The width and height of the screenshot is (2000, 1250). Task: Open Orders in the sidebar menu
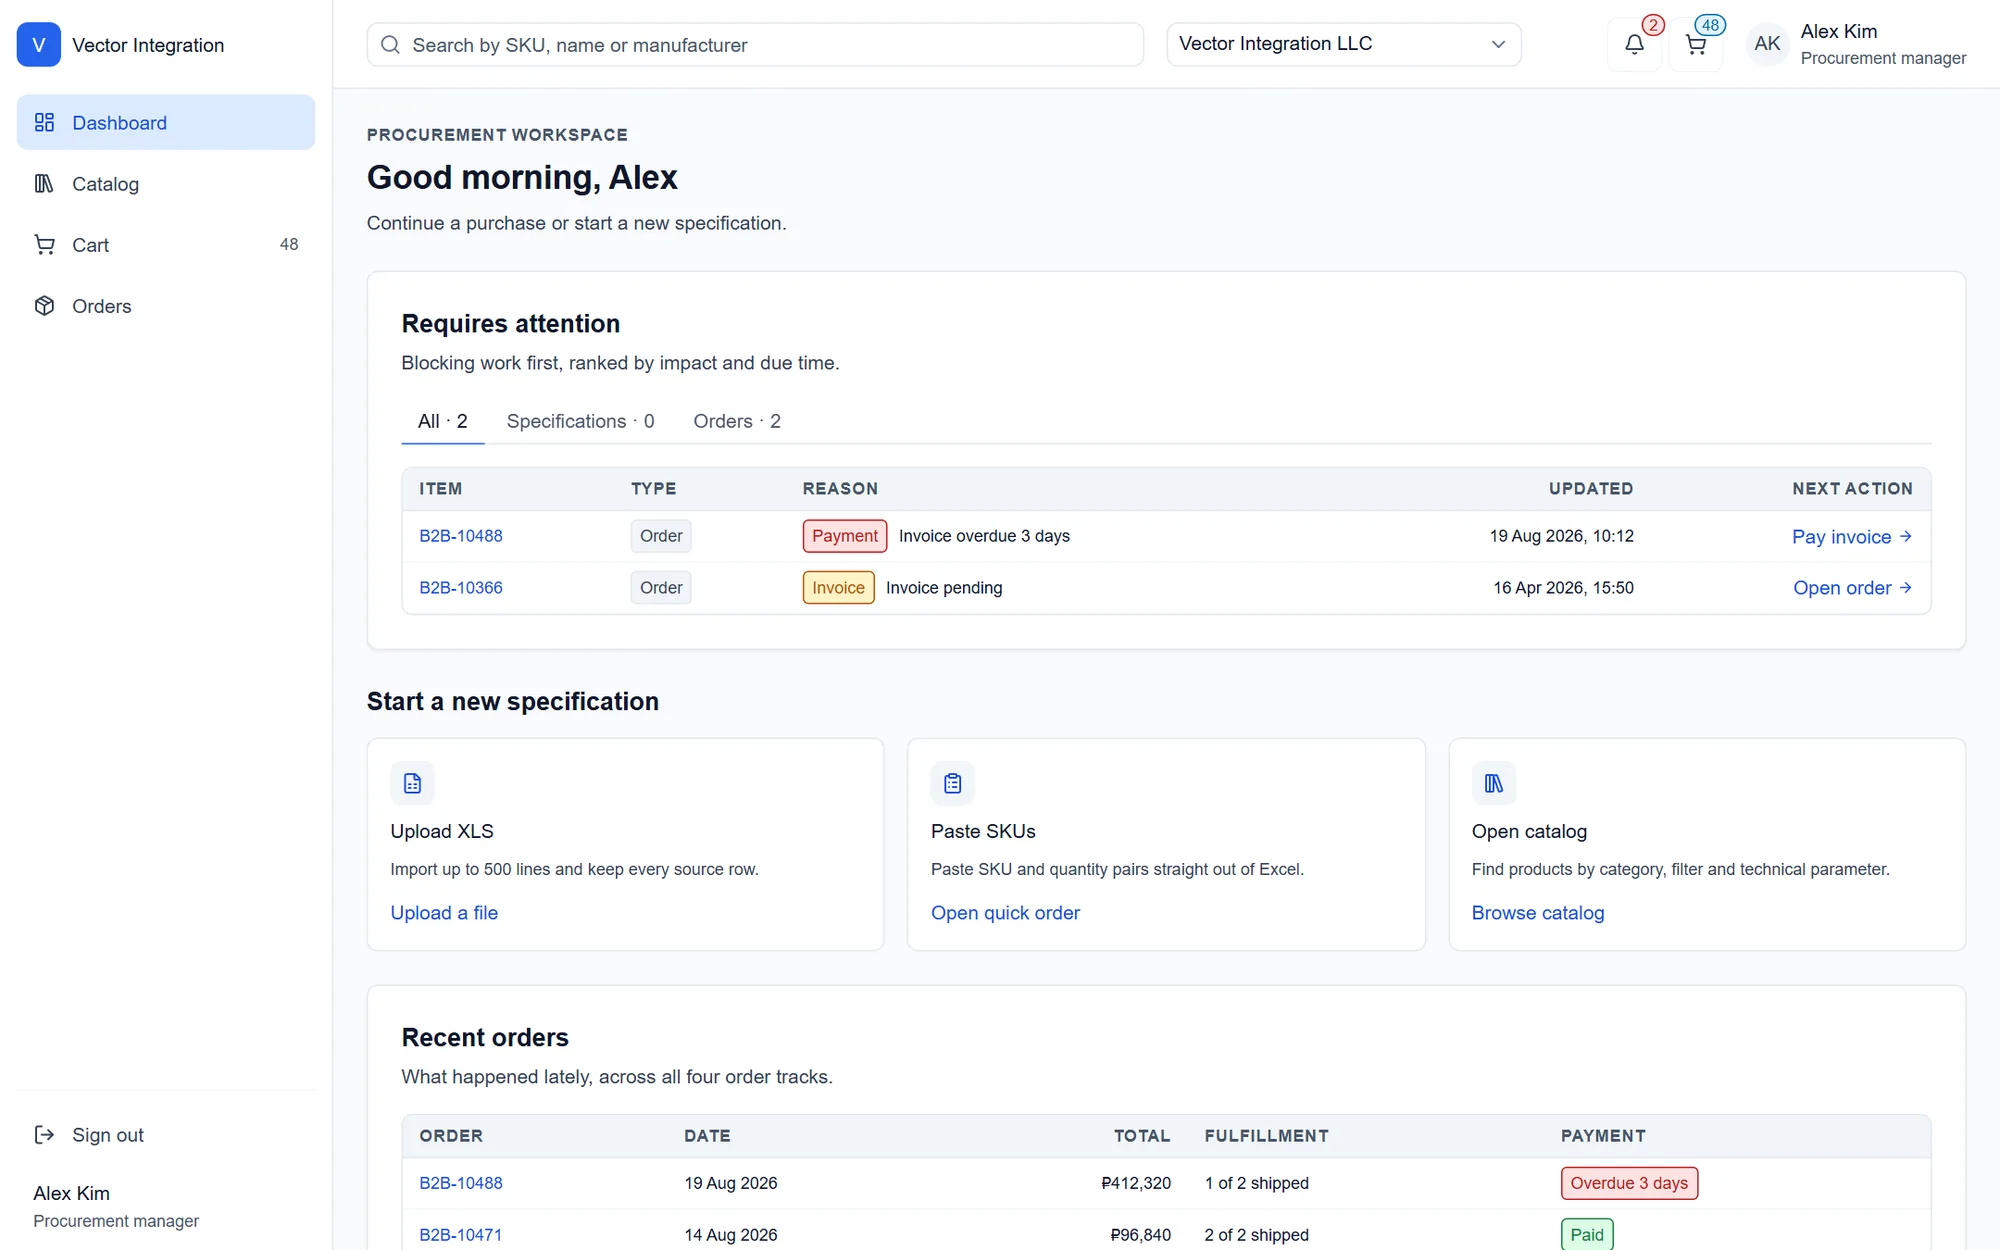pyautogui.click(x=166, y=305)
